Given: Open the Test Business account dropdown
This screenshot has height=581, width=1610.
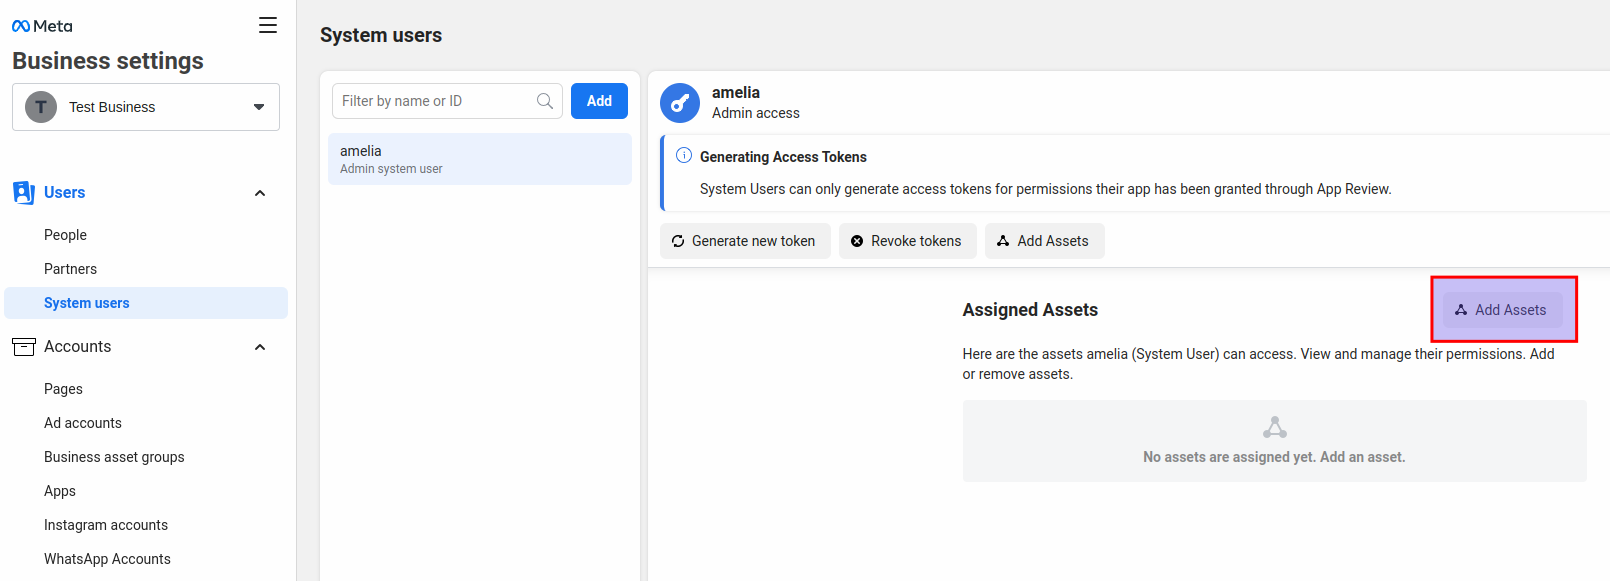Looking at the screenshot, I should pos(146,107).
